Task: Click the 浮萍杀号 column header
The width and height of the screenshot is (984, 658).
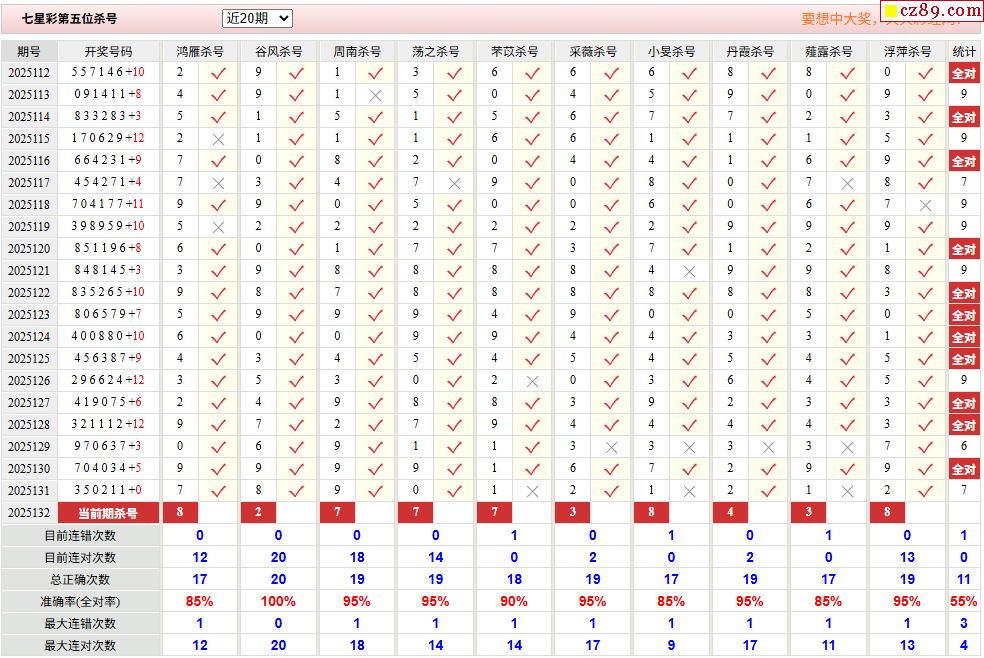Action: (907, 51)
